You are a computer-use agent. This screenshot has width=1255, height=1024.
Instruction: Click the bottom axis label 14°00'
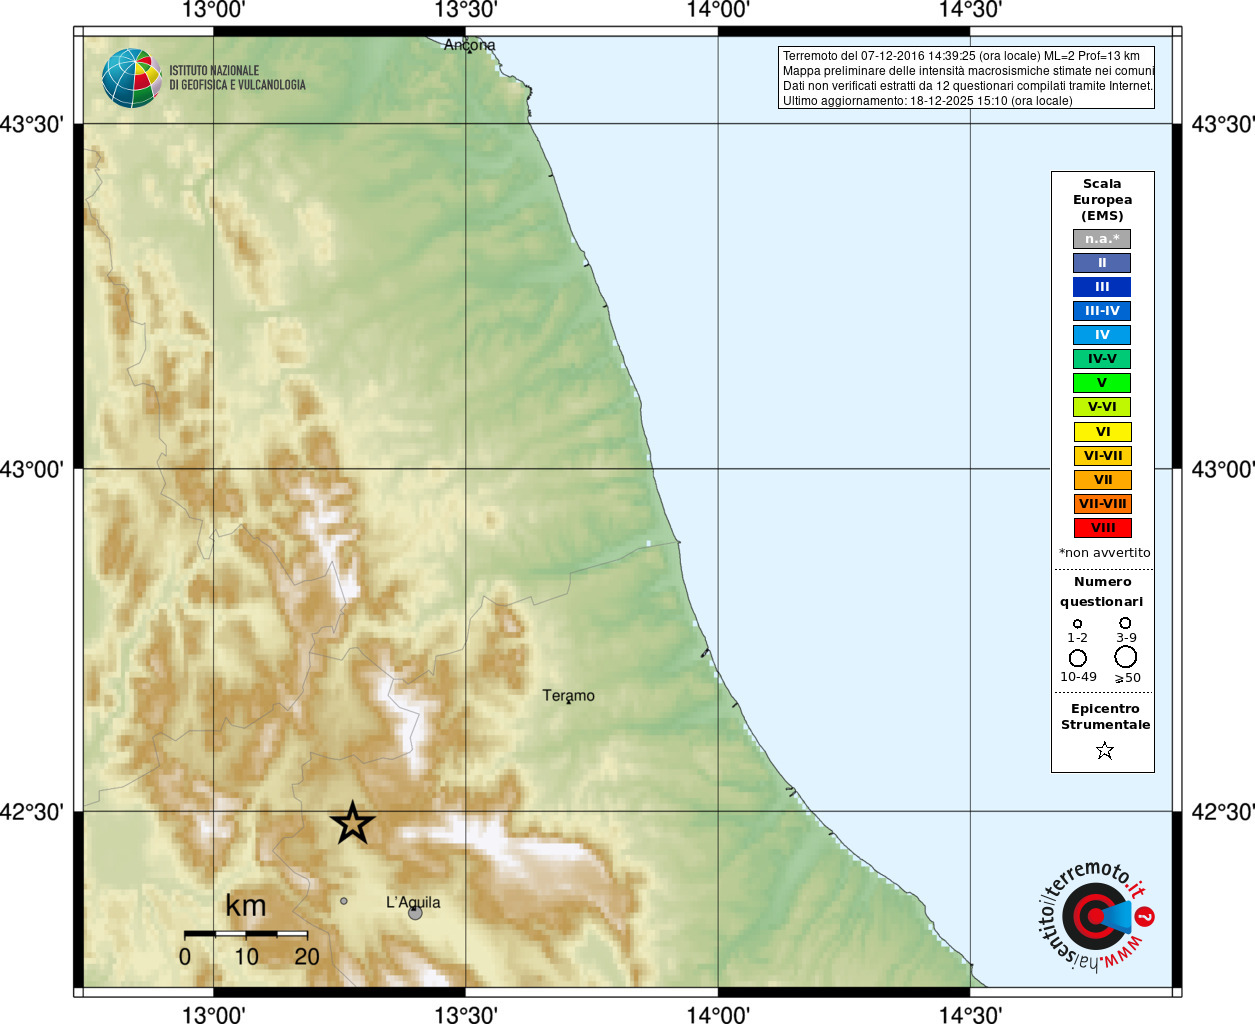click(x=718, y=1015)
